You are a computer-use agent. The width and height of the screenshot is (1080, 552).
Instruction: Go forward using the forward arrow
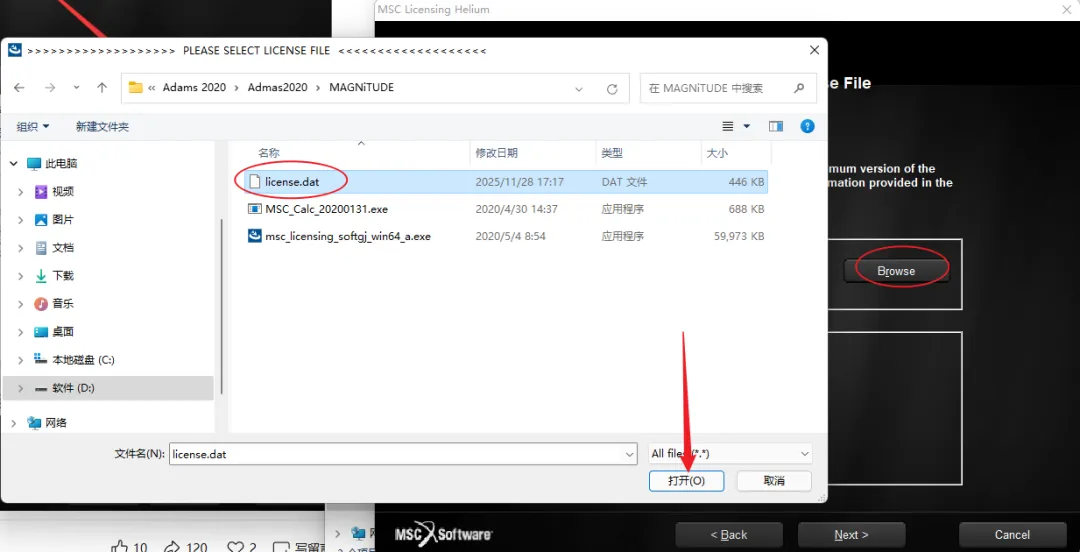pyautogui.click(x=50, y=88)
